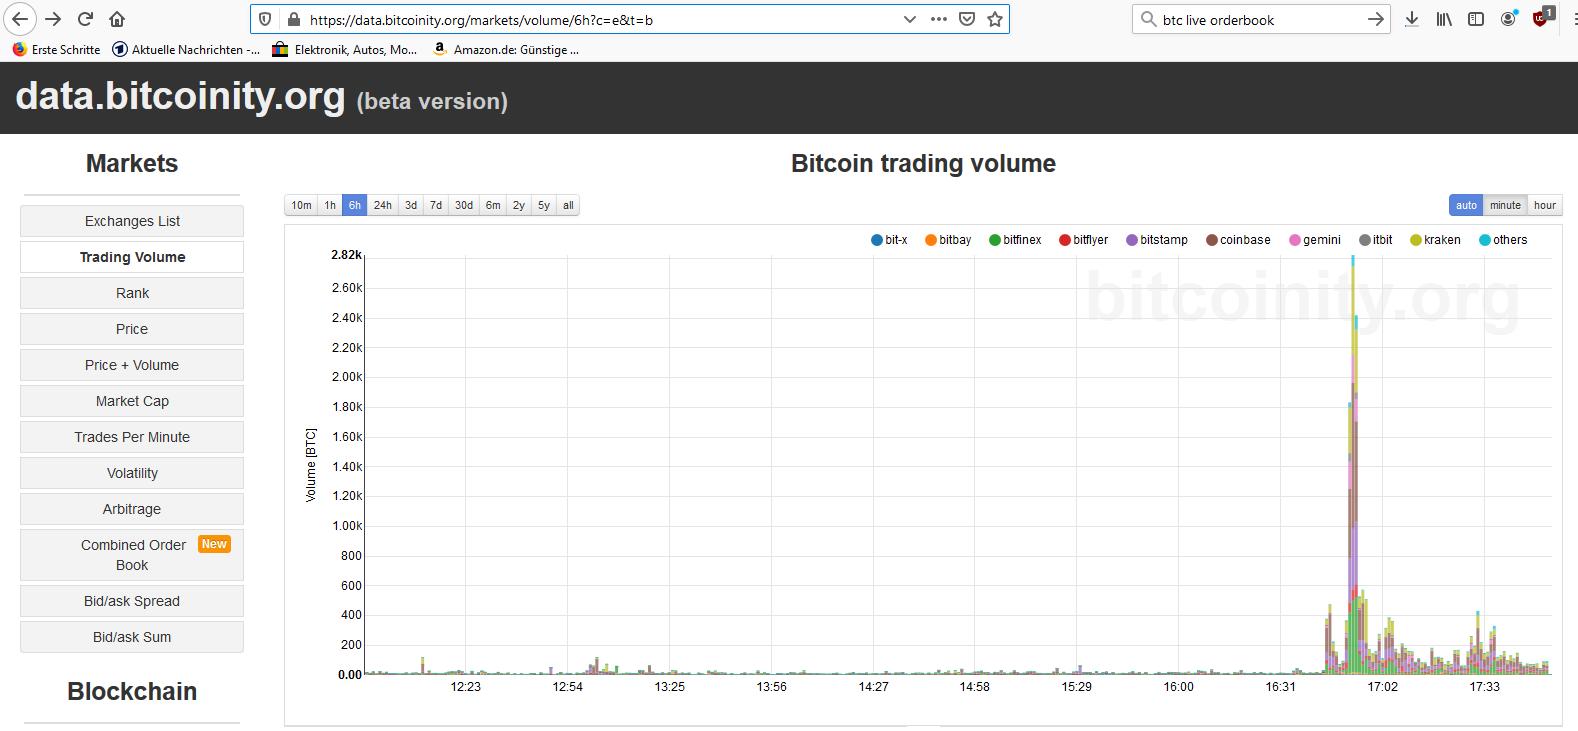
Task: Expand the URL bar history dropdown
Action: [909, 19]
